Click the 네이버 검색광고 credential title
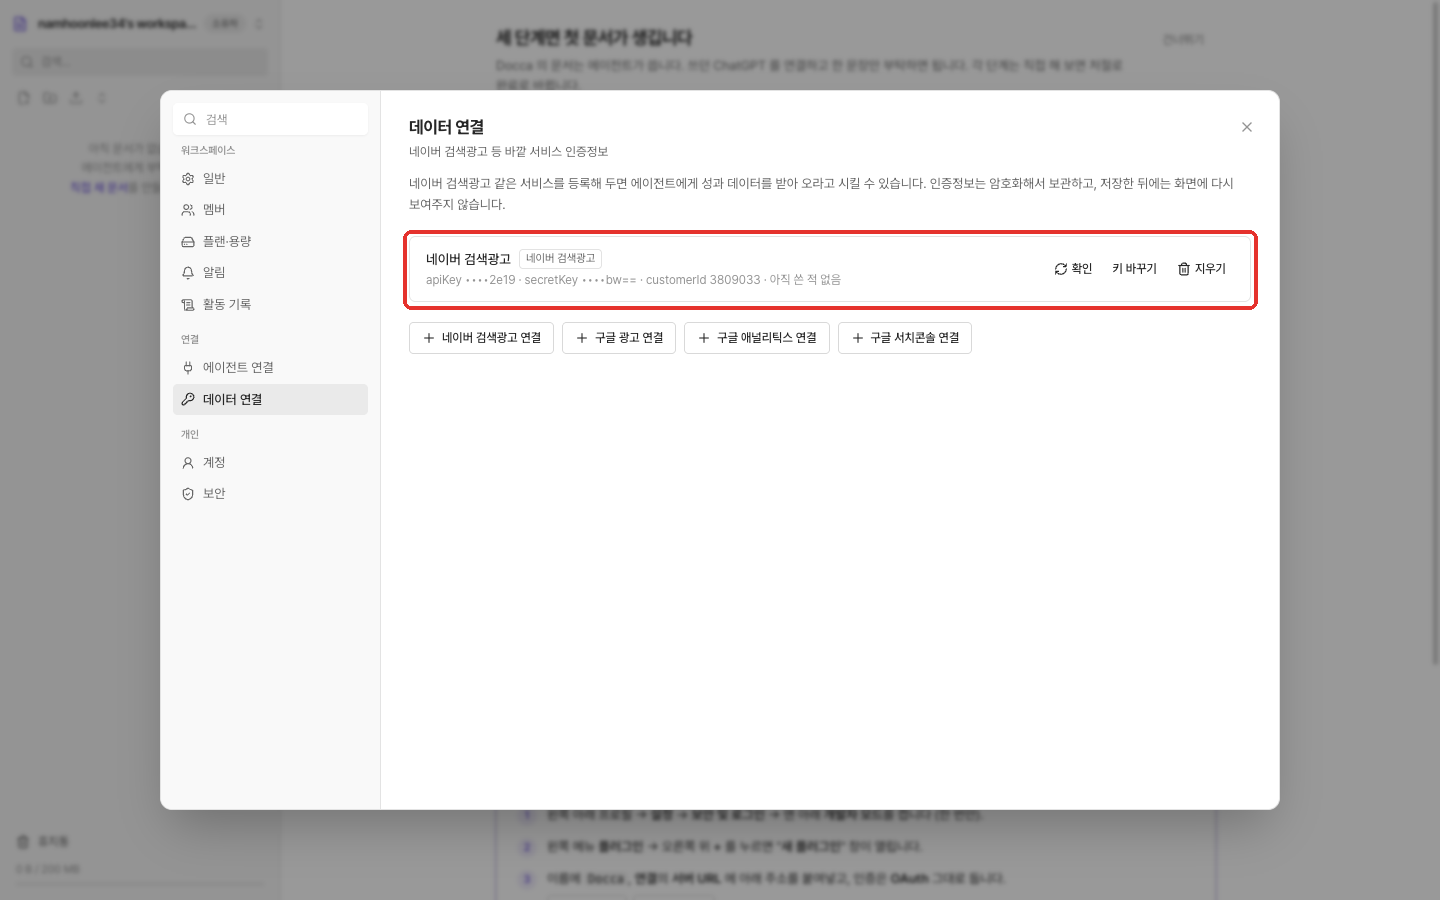The image size is (1440, 900). (x=468, y=259)
